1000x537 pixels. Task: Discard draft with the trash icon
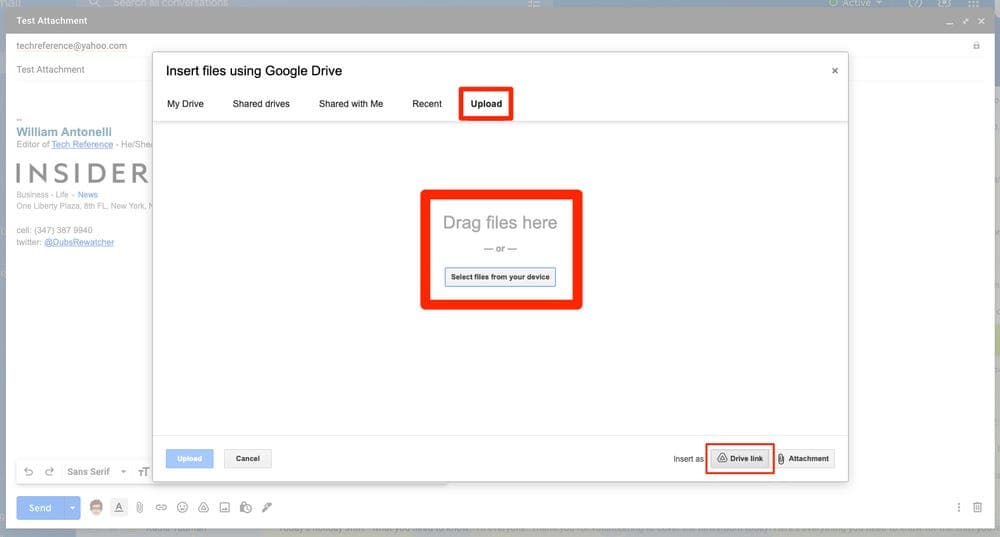(x=977, y=507)
